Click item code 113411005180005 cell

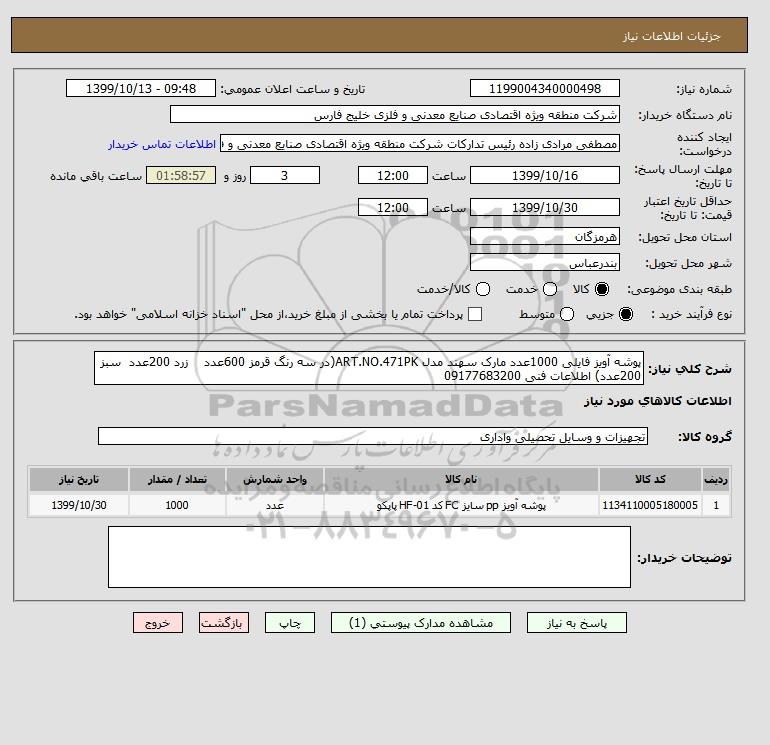click(650, 505)
